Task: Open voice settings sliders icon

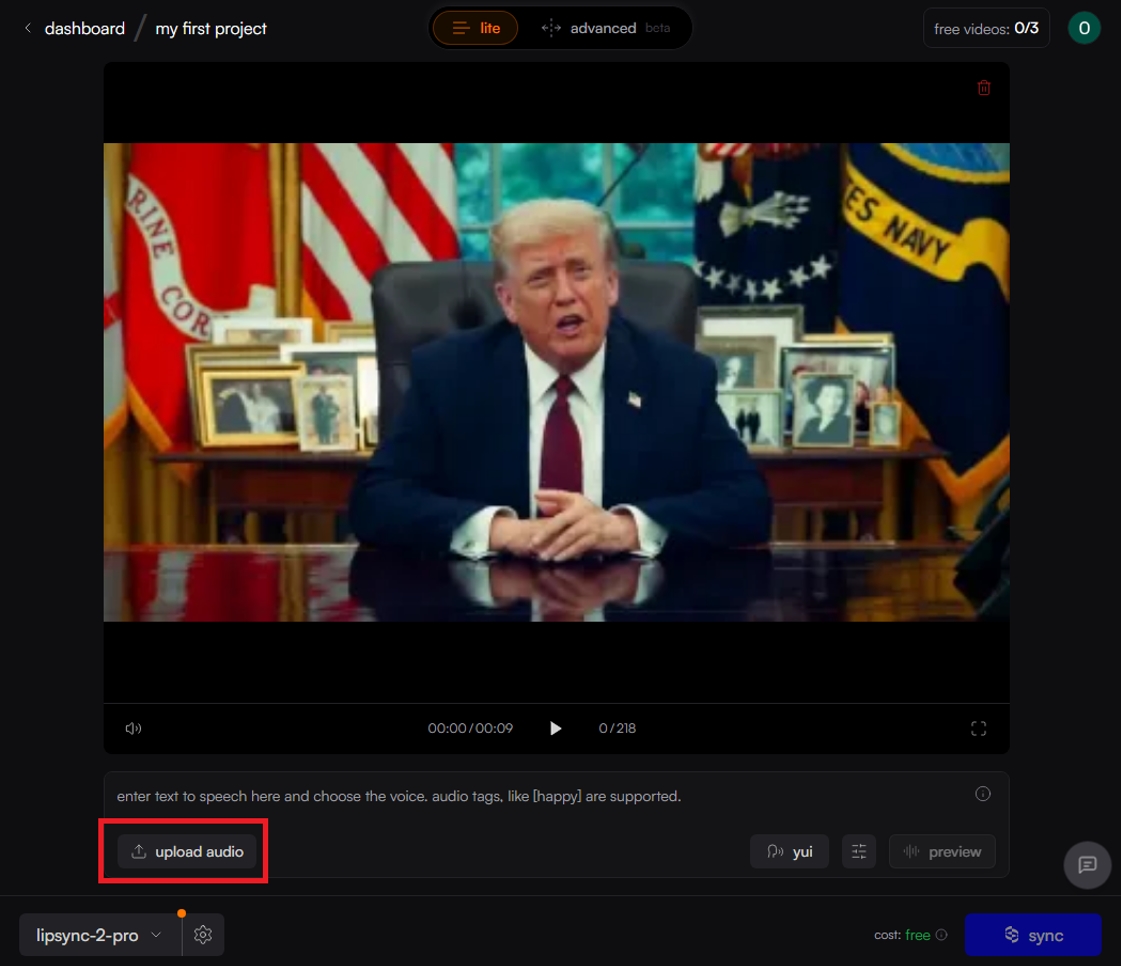Action: click(x=859, y=852)
